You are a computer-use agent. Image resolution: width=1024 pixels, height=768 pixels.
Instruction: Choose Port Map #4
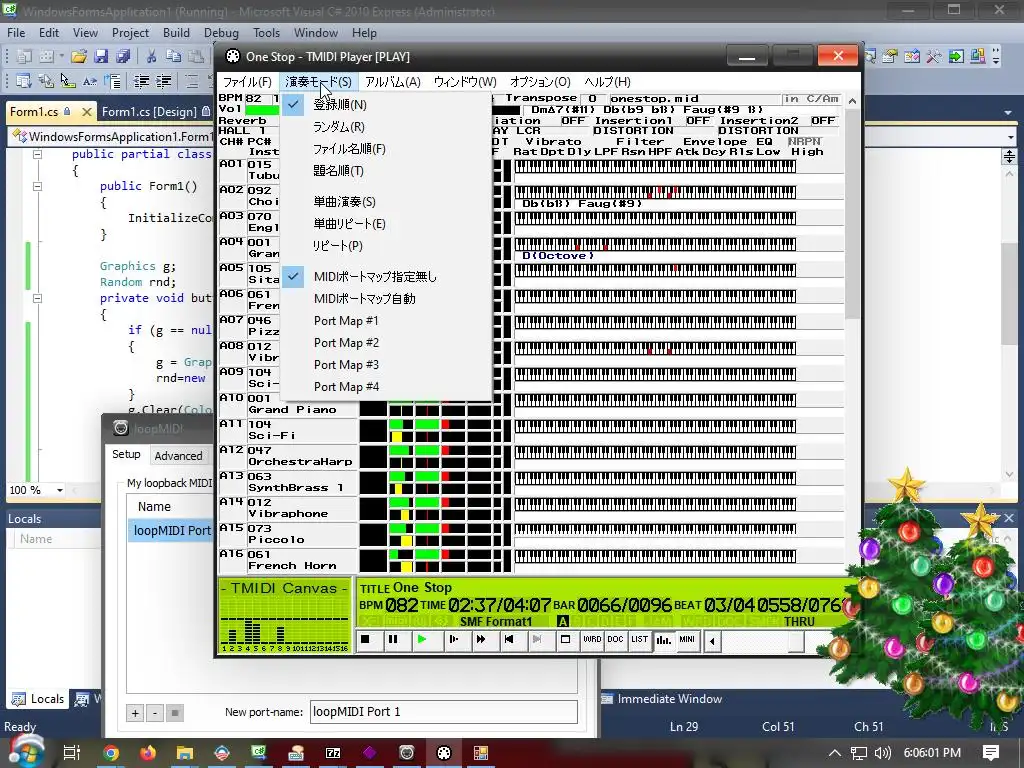[x=387, y=387]
